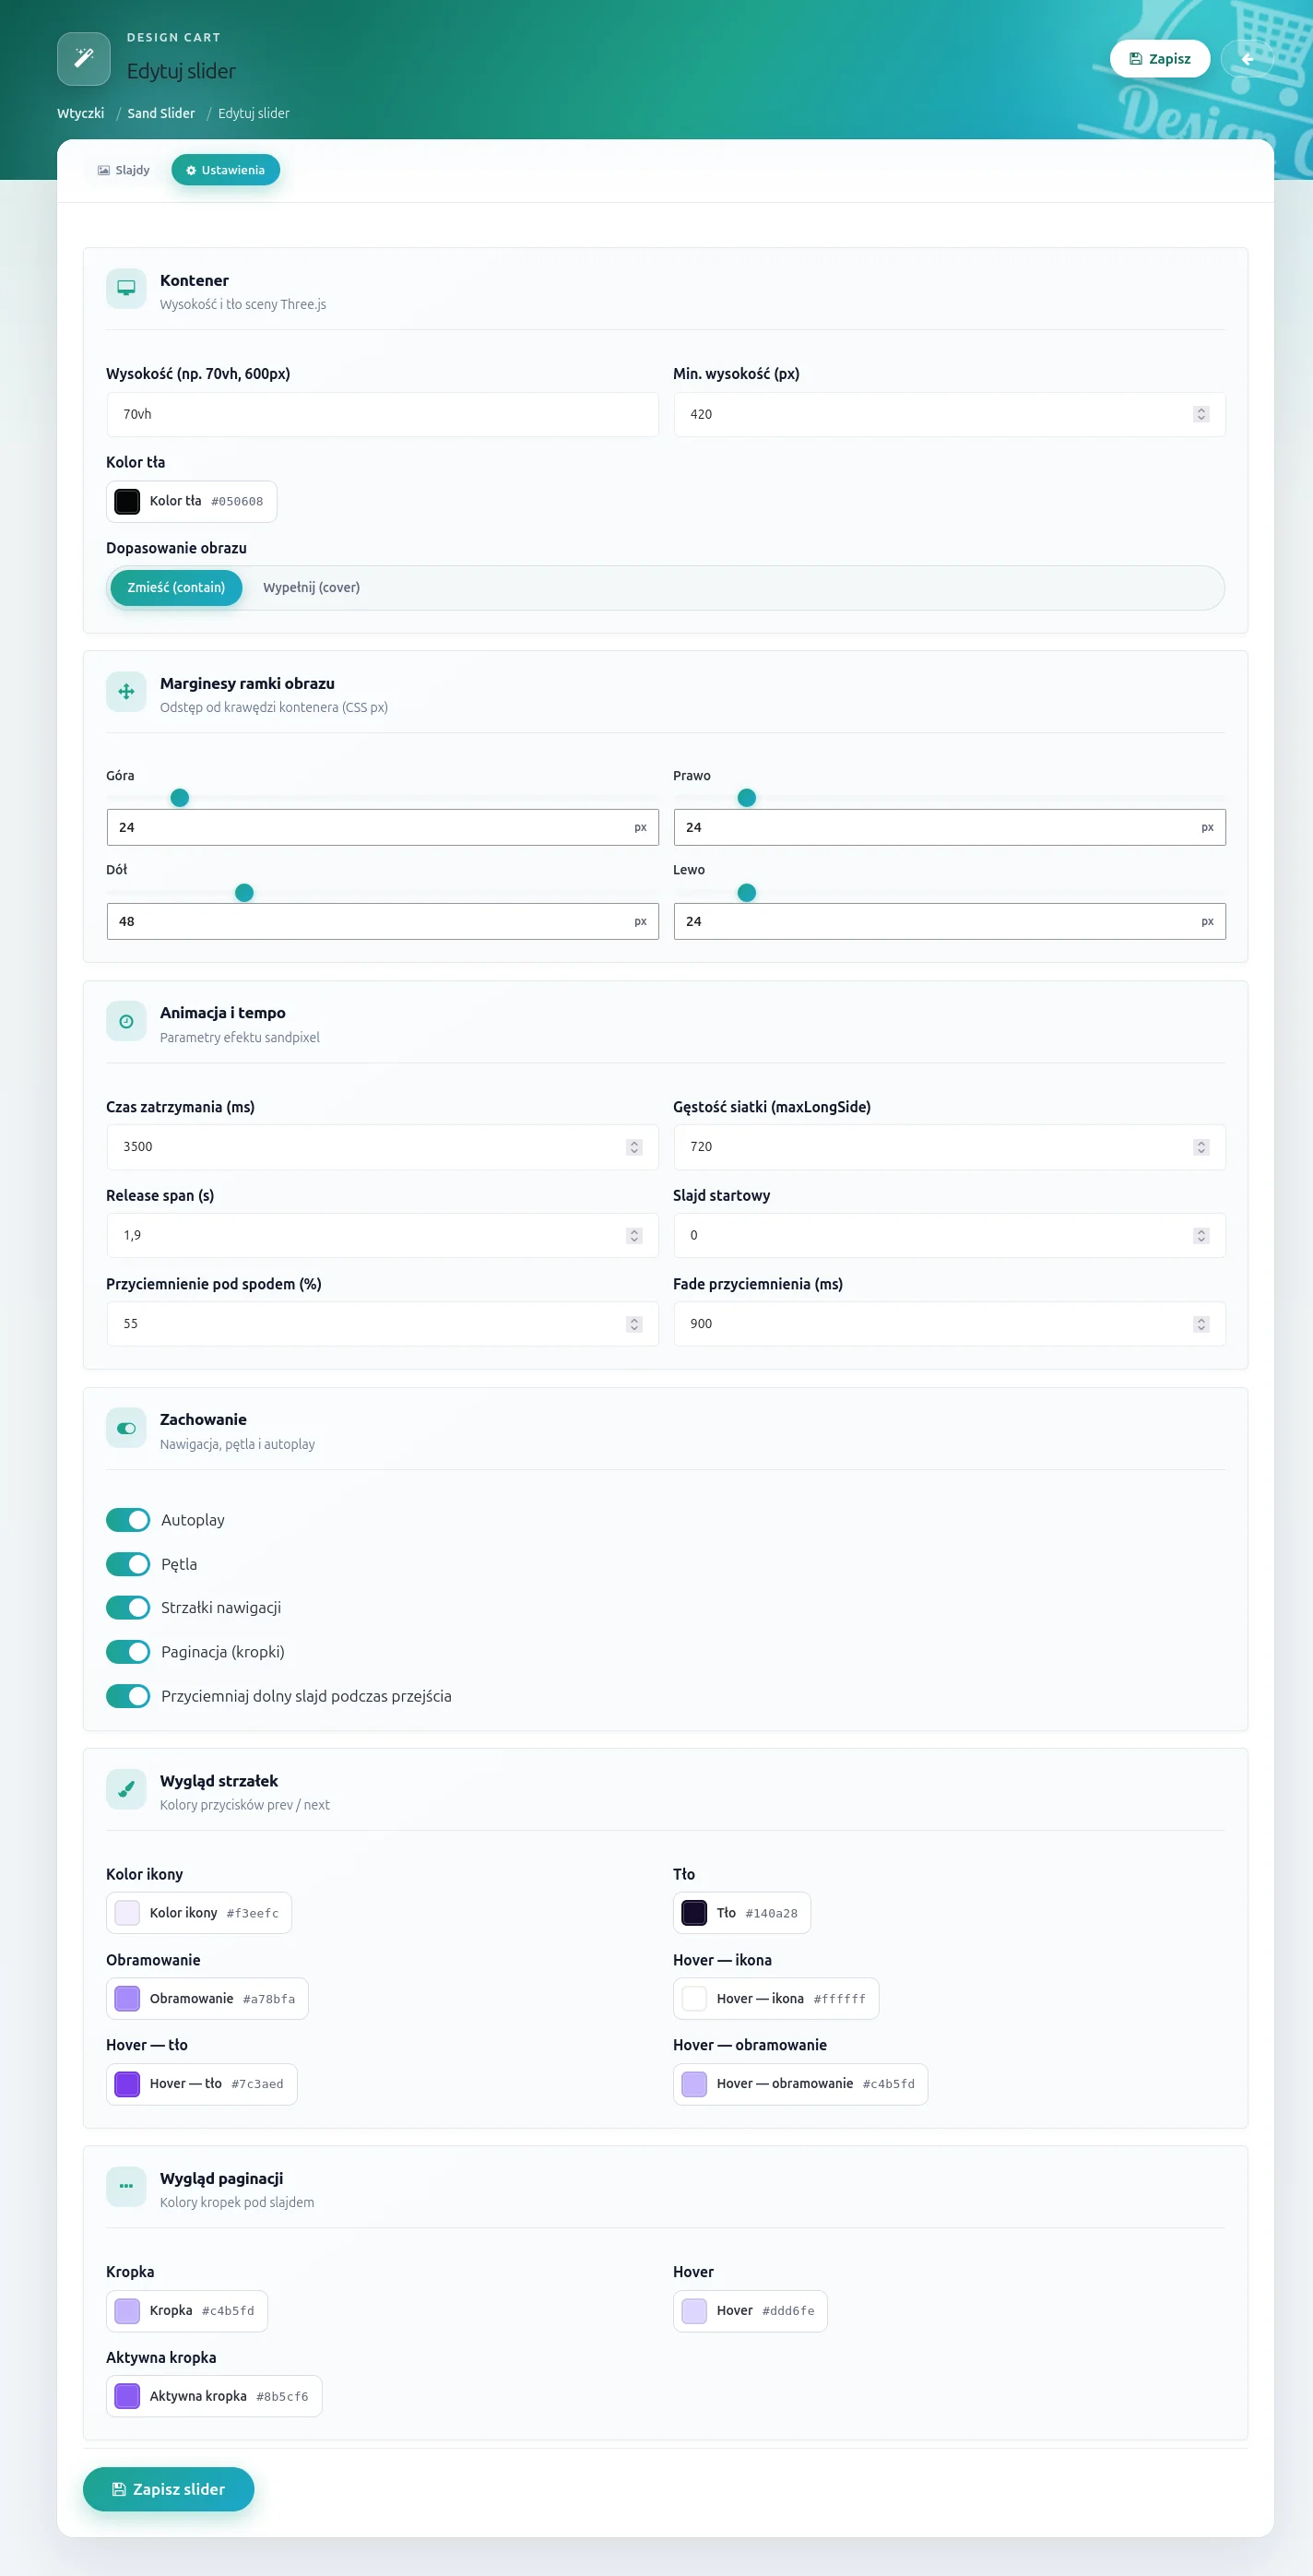
Task: Click the back arrow button in header
Action: point(1246,59)
